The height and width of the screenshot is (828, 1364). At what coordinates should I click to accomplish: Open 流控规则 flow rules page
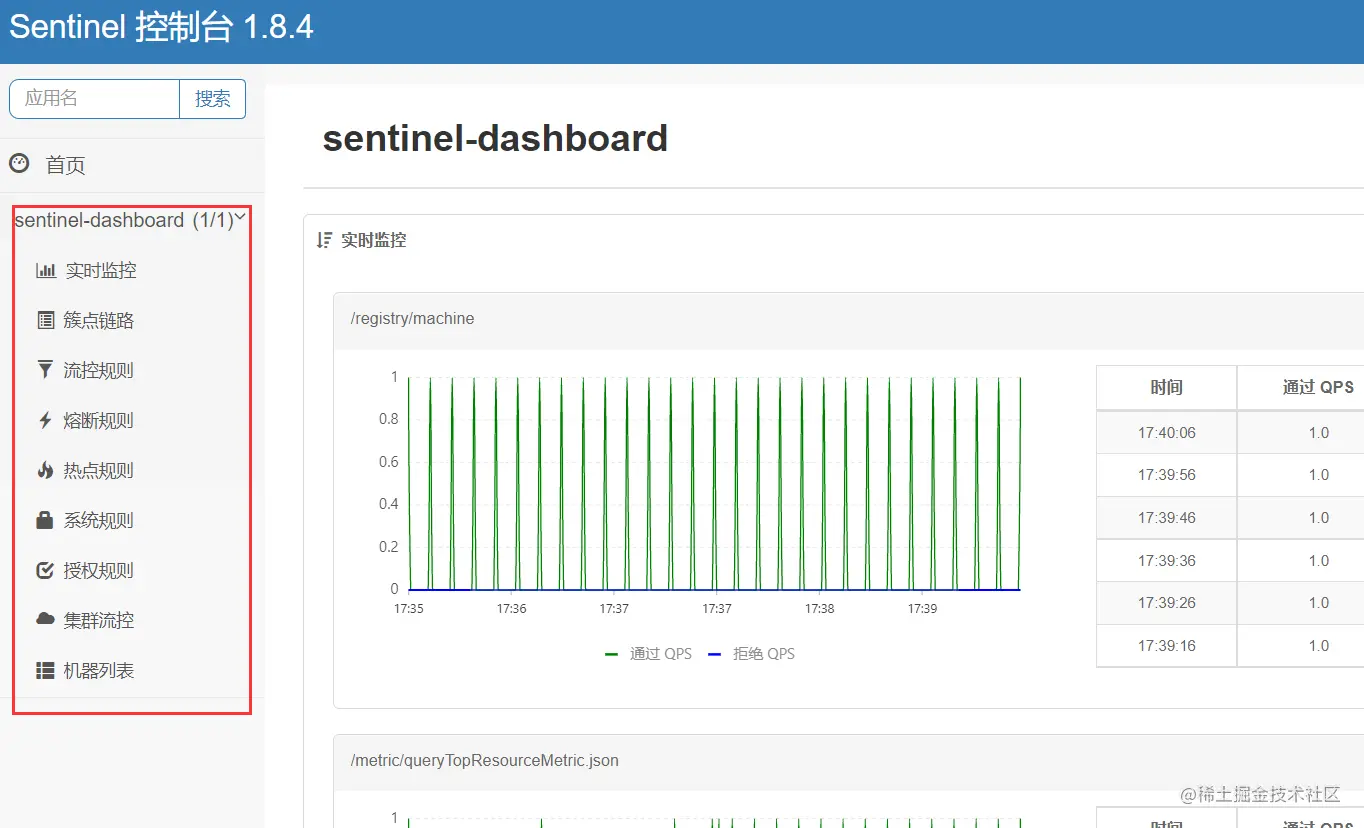99,371
